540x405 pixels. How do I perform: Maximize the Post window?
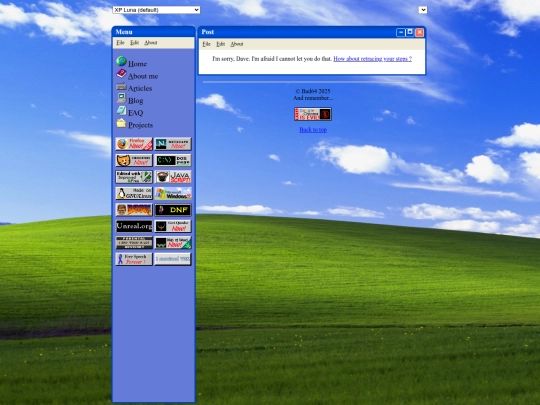pos(410,32)
